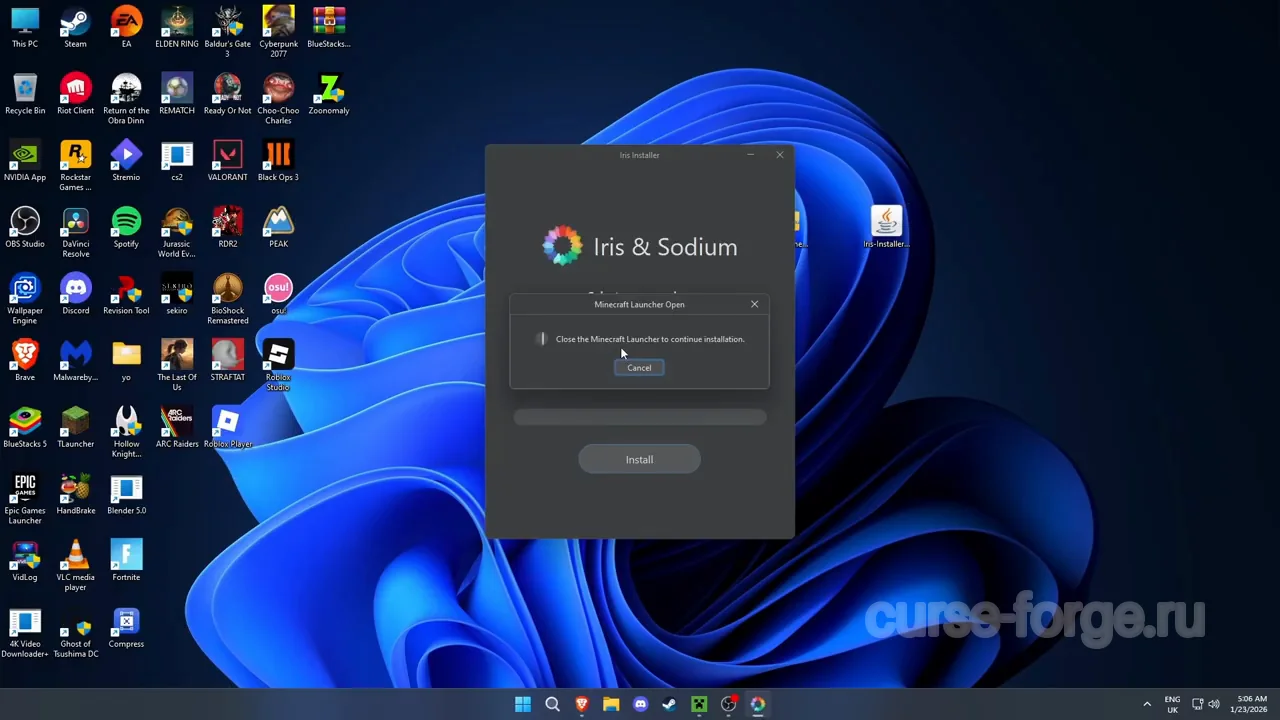
Task: Select the Epic Games Launcher shortcut
Action: (25, 500)
